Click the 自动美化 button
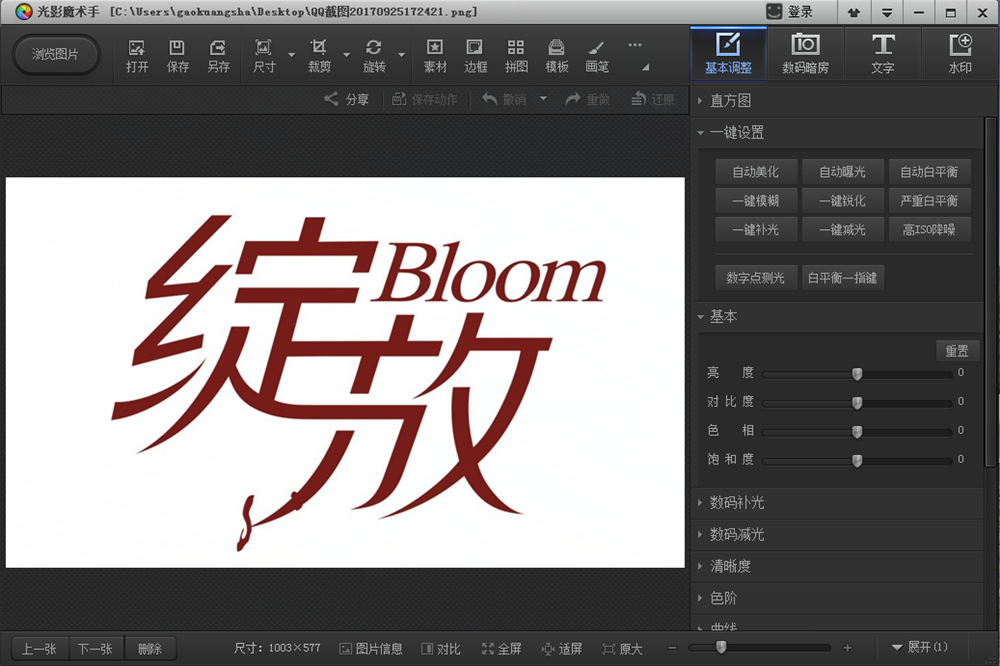The height and width of the screenshot is (666, 1000). pyautogui.click(x=756, y=172)
